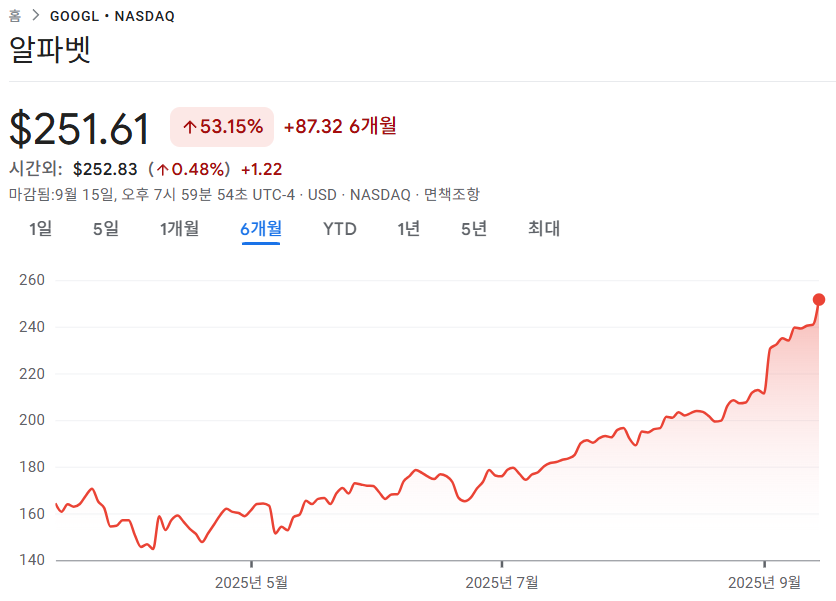Viewport: 836px width, 601px height.
Task: Select the 6개월 time range tab
Action: (261, 229)
